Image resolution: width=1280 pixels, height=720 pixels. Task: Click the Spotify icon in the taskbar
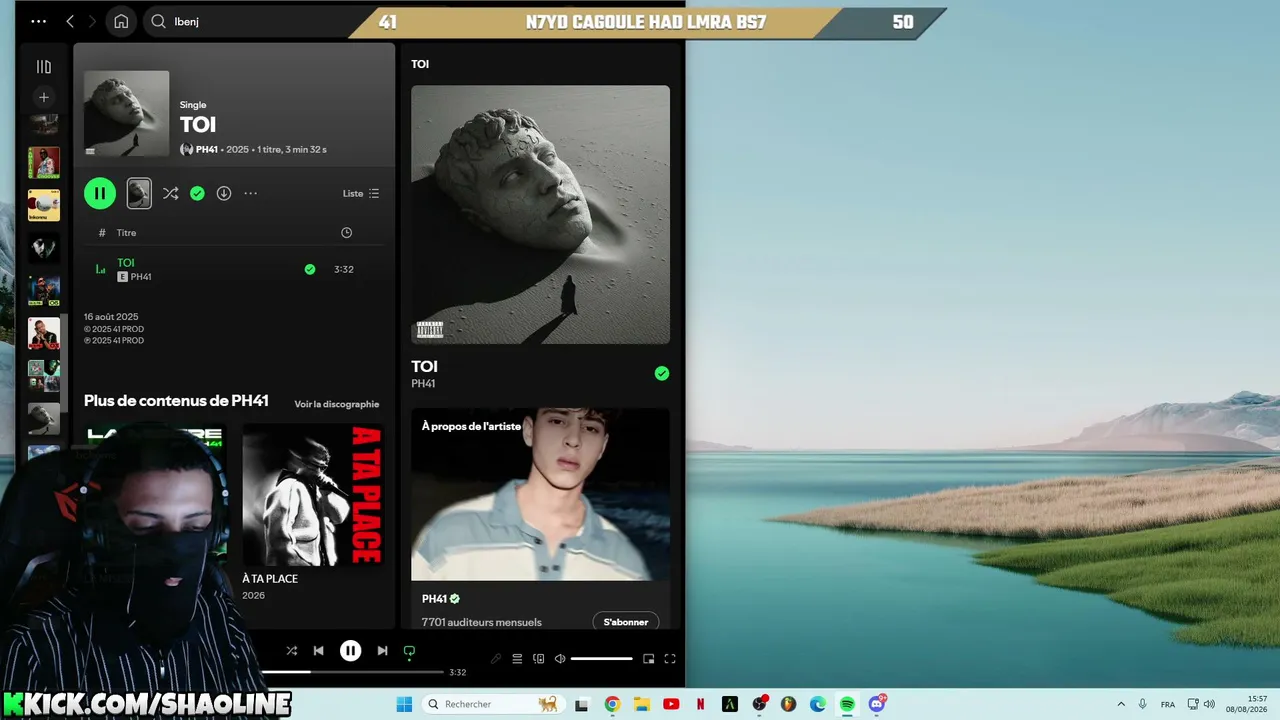pos(847,704)
